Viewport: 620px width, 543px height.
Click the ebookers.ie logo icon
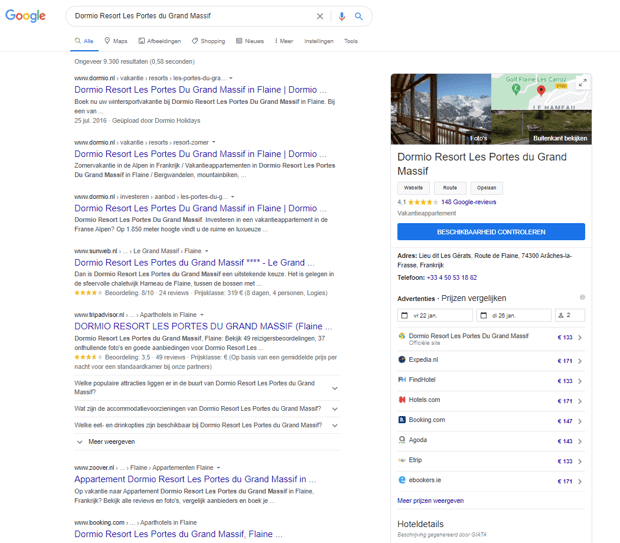pyautogui.click(x=402, y=480)
